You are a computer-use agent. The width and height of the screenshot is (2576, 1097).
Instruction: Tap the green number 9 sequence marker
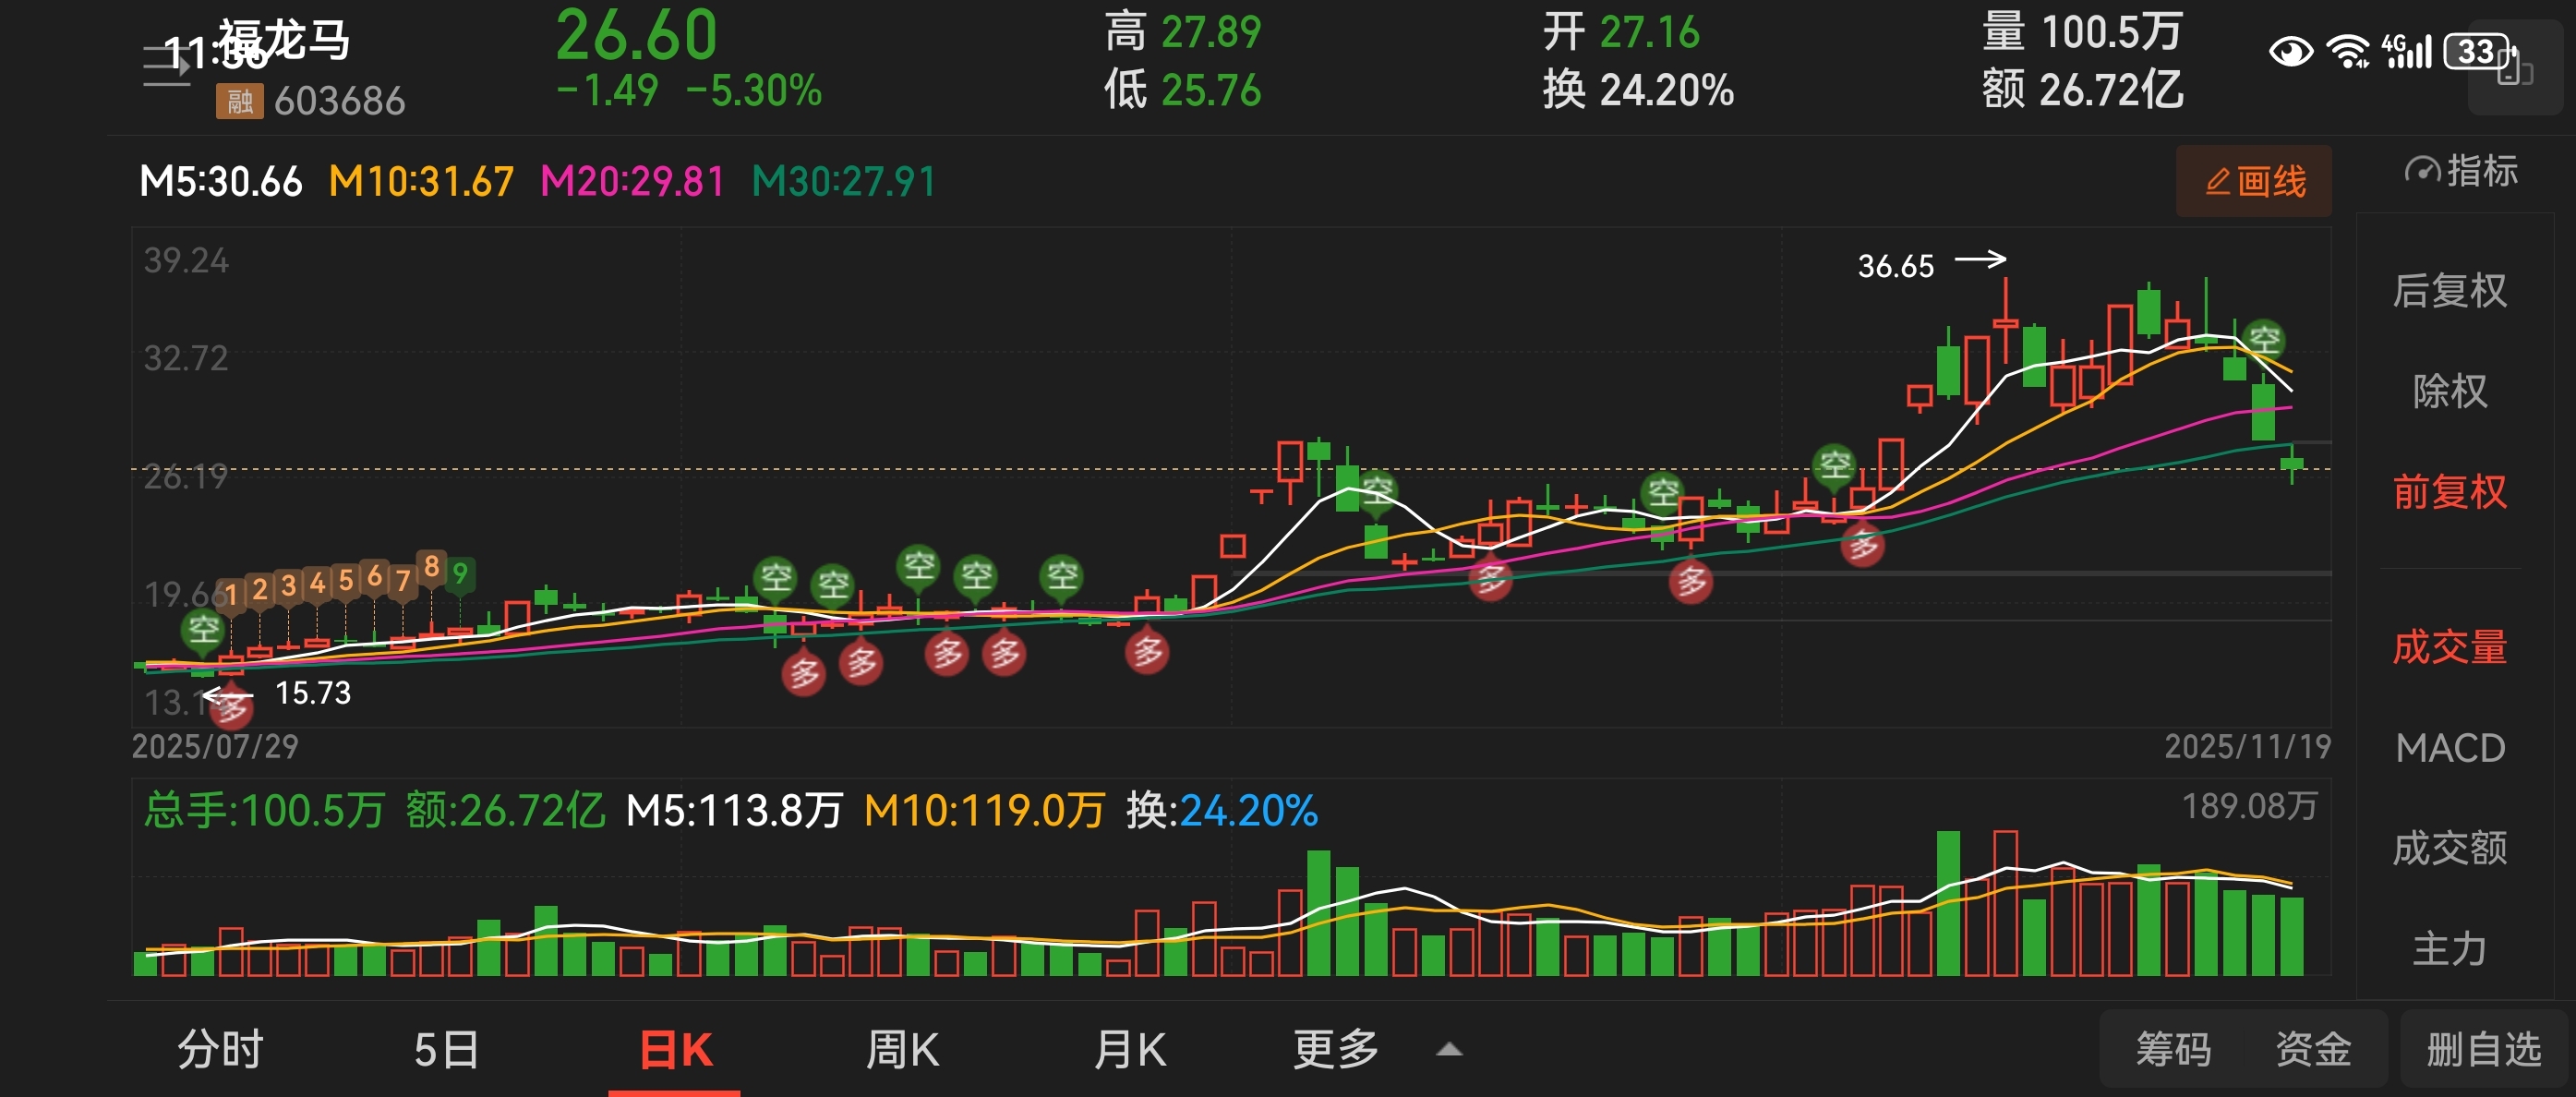460,574
